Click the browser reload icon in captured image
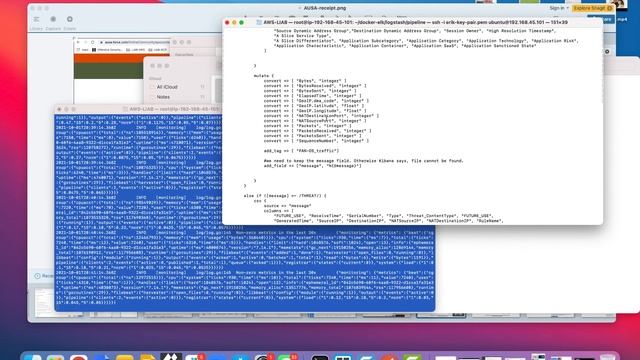The image size is (640, 360). pos(93,42)
